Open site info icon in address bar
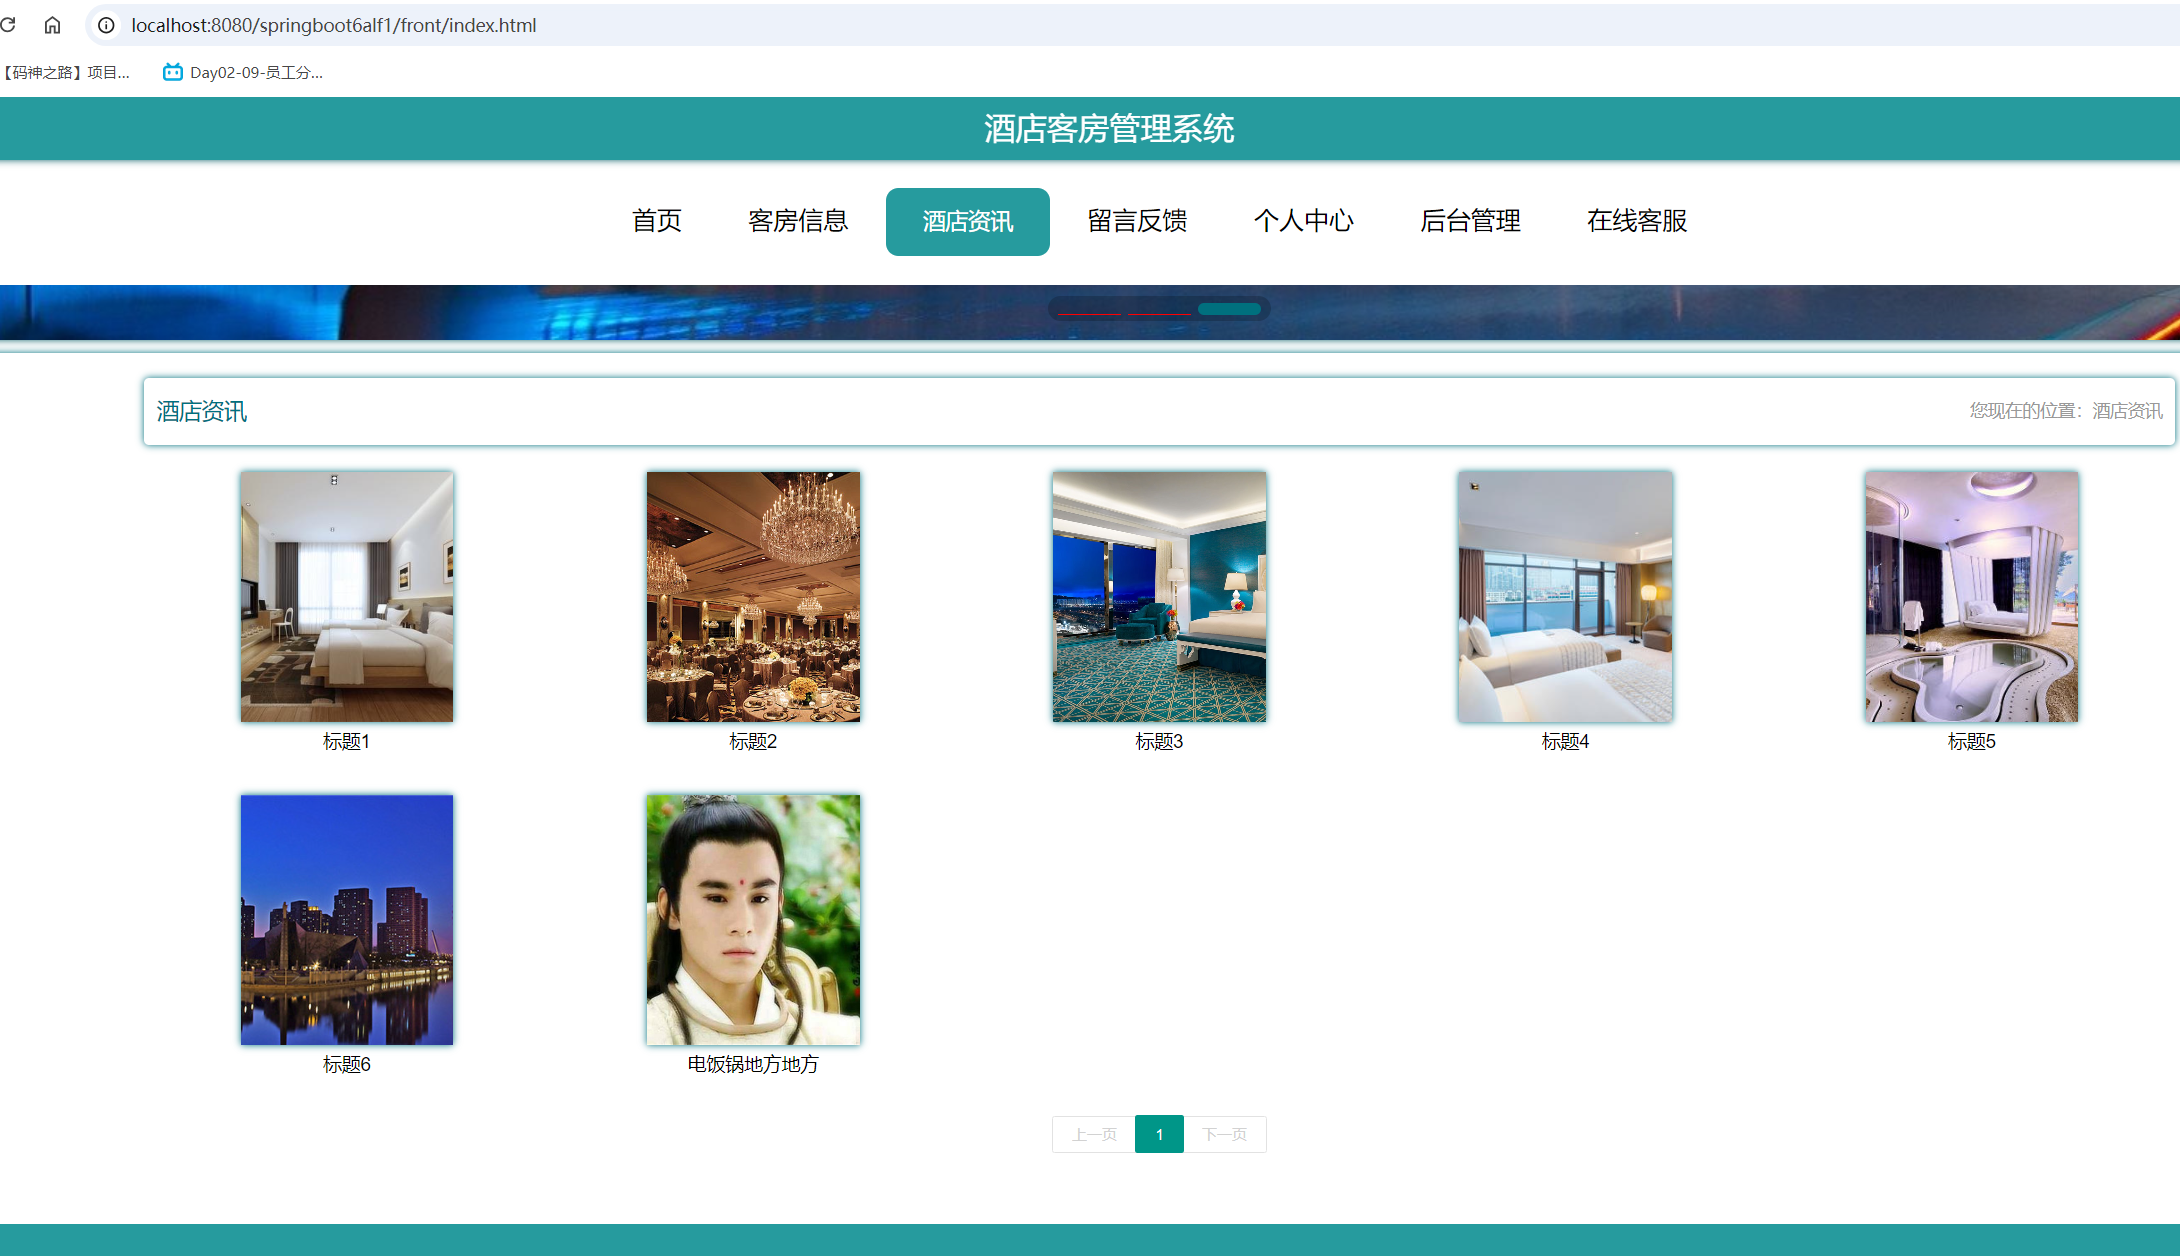 104,25
